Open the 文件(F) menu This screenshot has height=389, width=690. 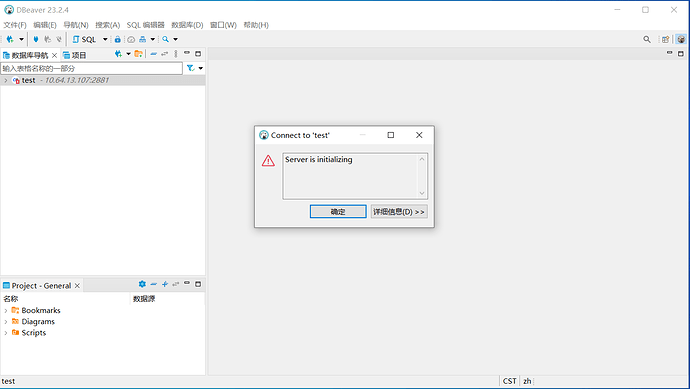[x=15, y=25]
